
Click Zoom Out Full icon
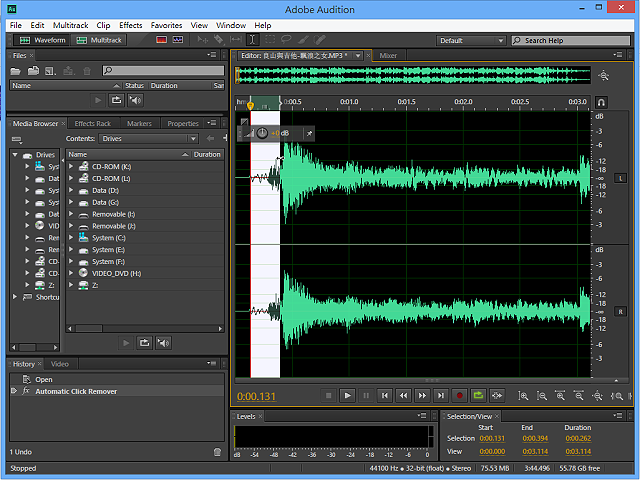(x=598, y=396)
